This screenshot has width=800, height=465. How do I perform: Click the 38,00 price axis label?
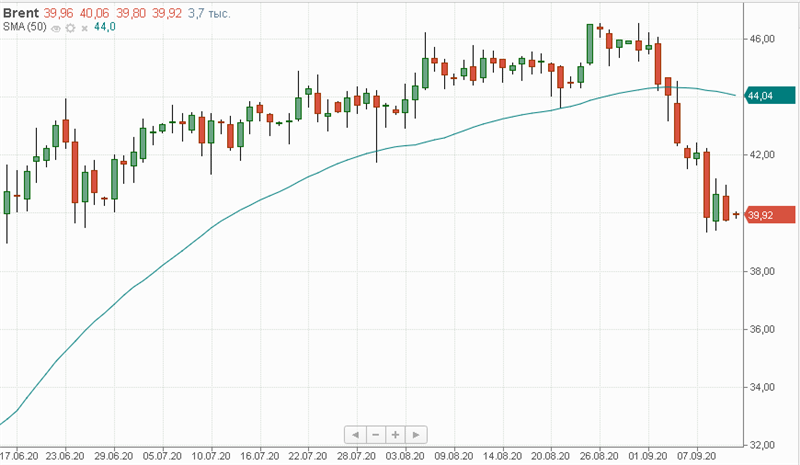(762, 271)
